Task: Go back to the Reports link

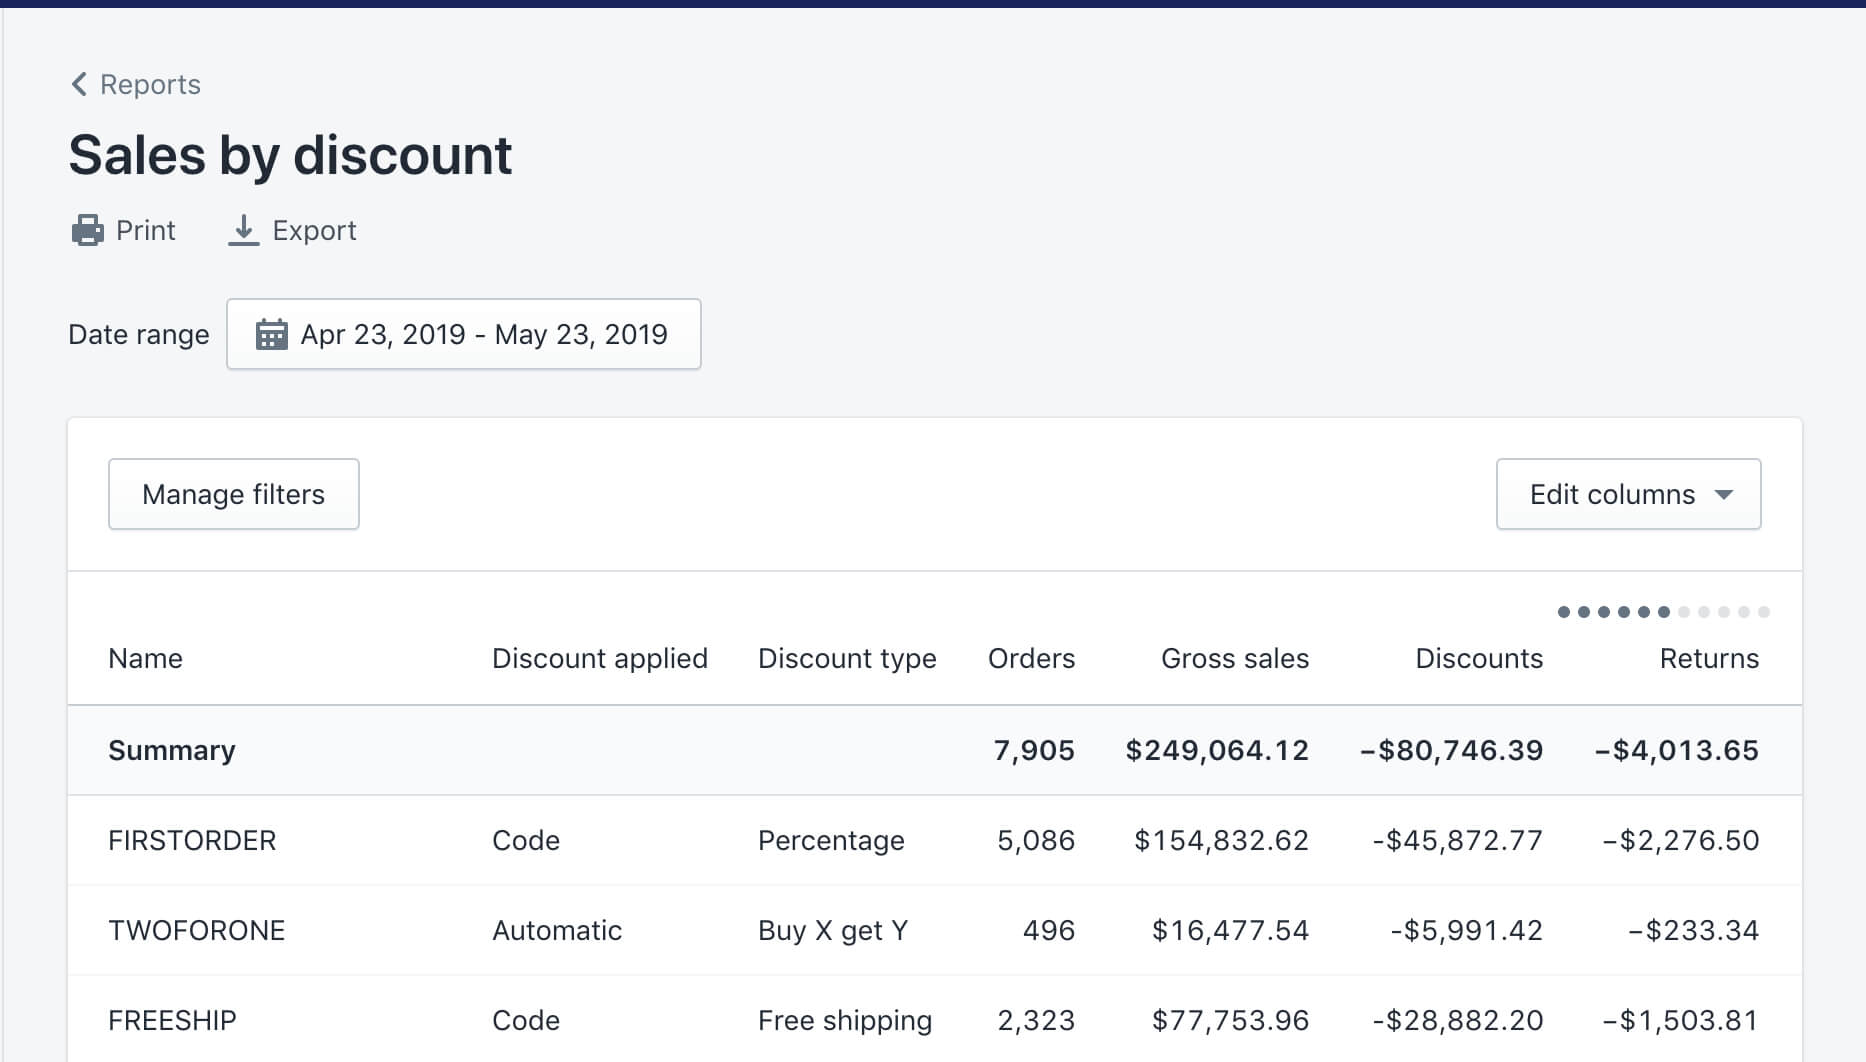Action: [150, 84]
